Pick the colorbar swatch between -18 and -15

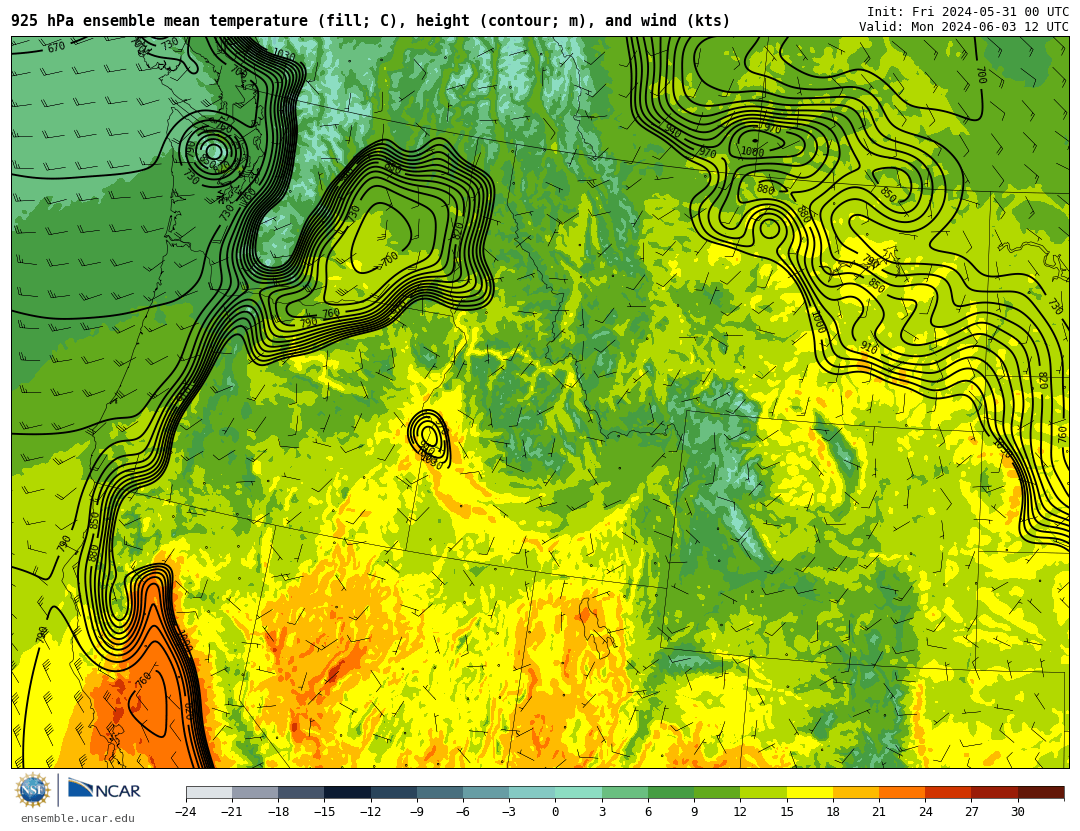click(x=302, y=792)
